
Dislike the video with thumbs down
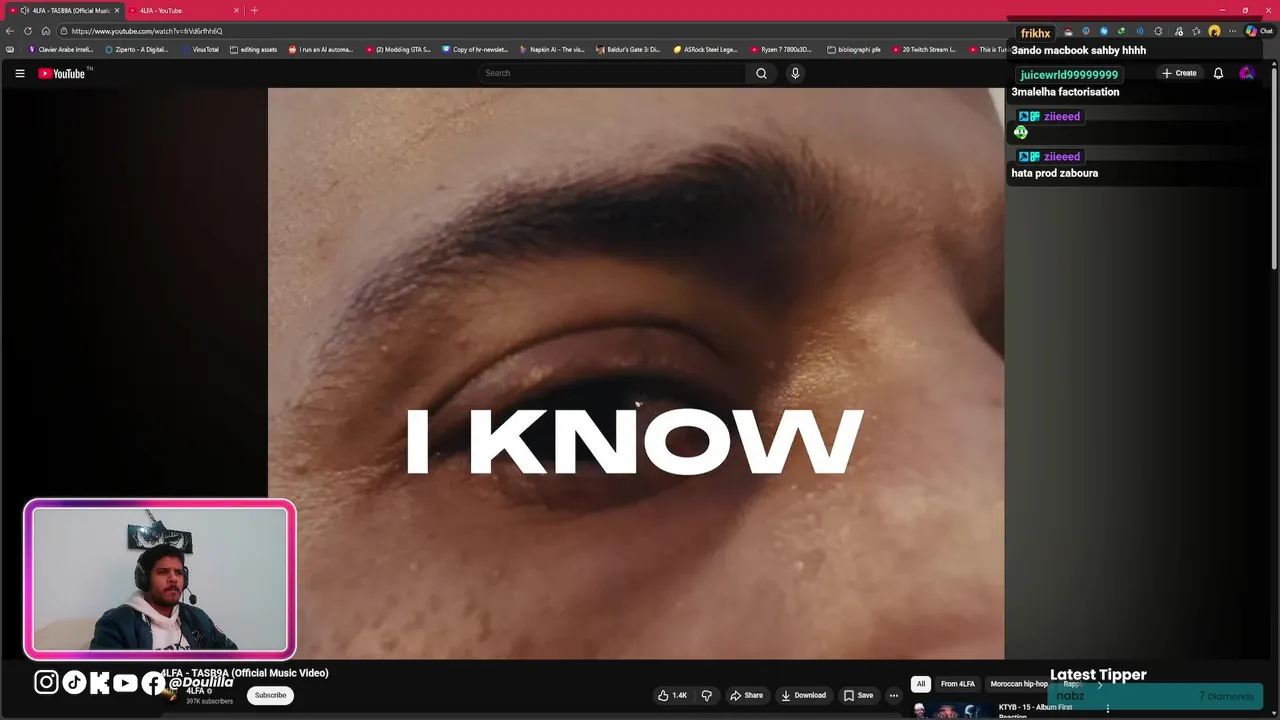point(707,695)
